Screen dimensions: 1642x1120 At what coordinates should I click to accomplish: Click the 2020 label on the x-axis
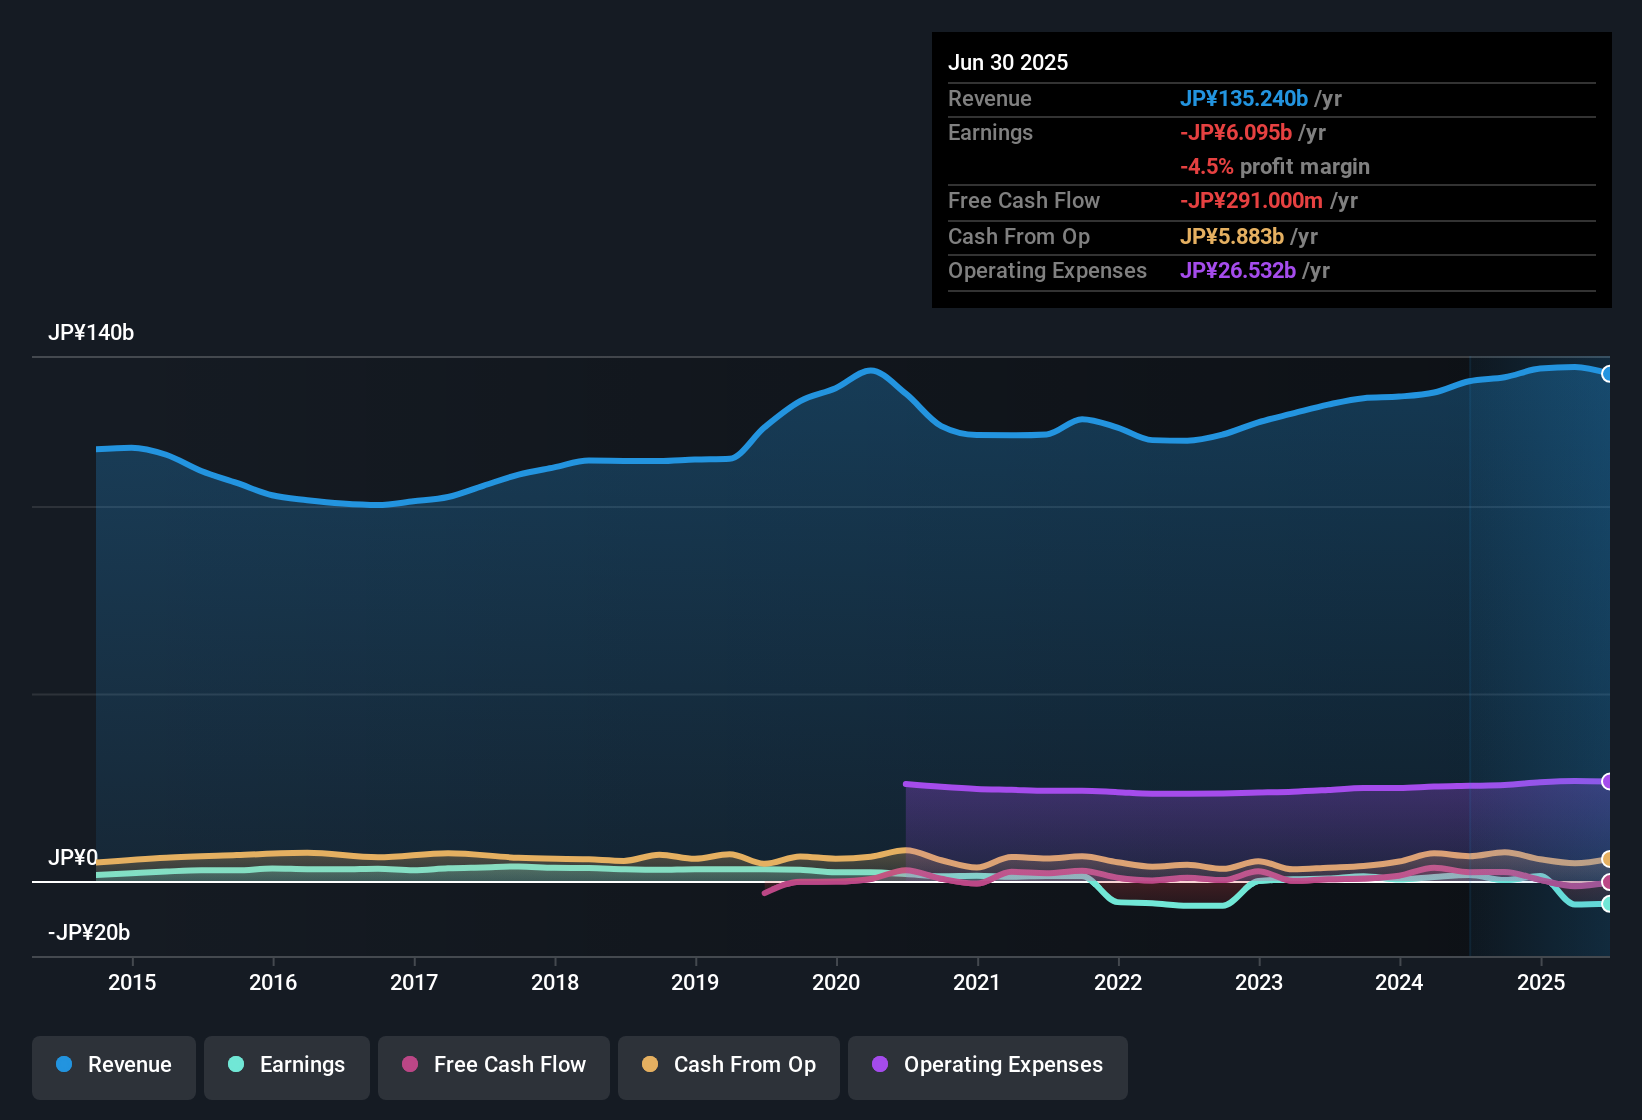pyautogui.click(x=836, y=982)
